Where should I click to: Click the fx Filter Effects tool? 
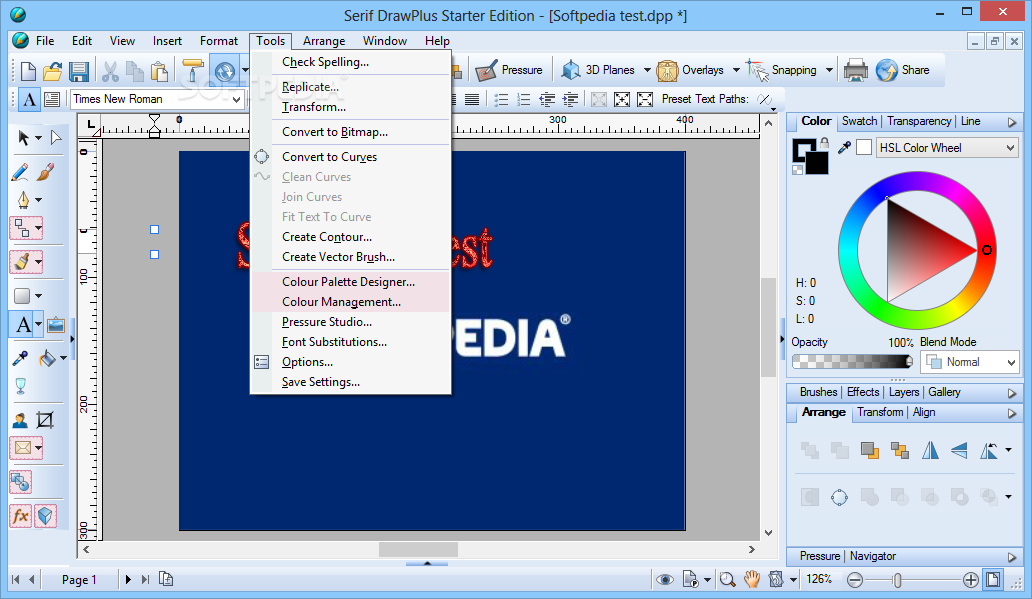[21, 515]
